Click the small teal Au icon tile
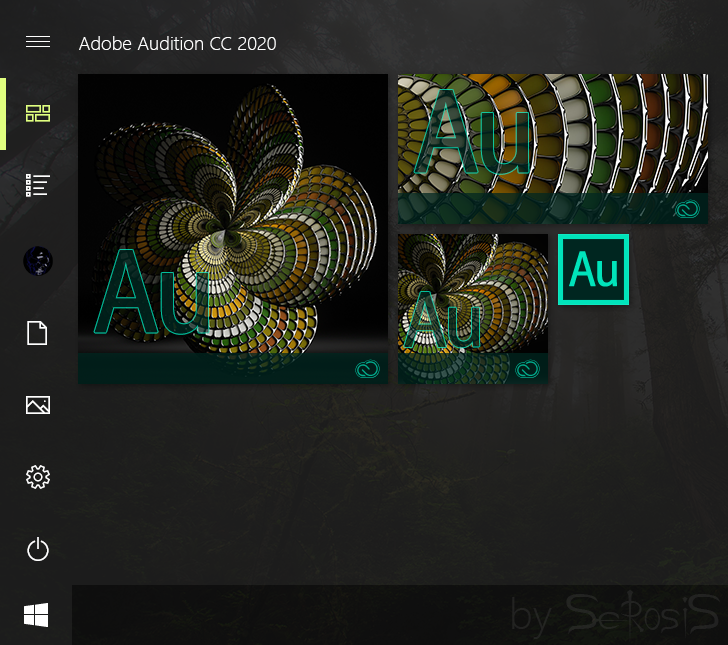This screenshot has height=645, width=728. pyautogui.click(x=593, y=269)
